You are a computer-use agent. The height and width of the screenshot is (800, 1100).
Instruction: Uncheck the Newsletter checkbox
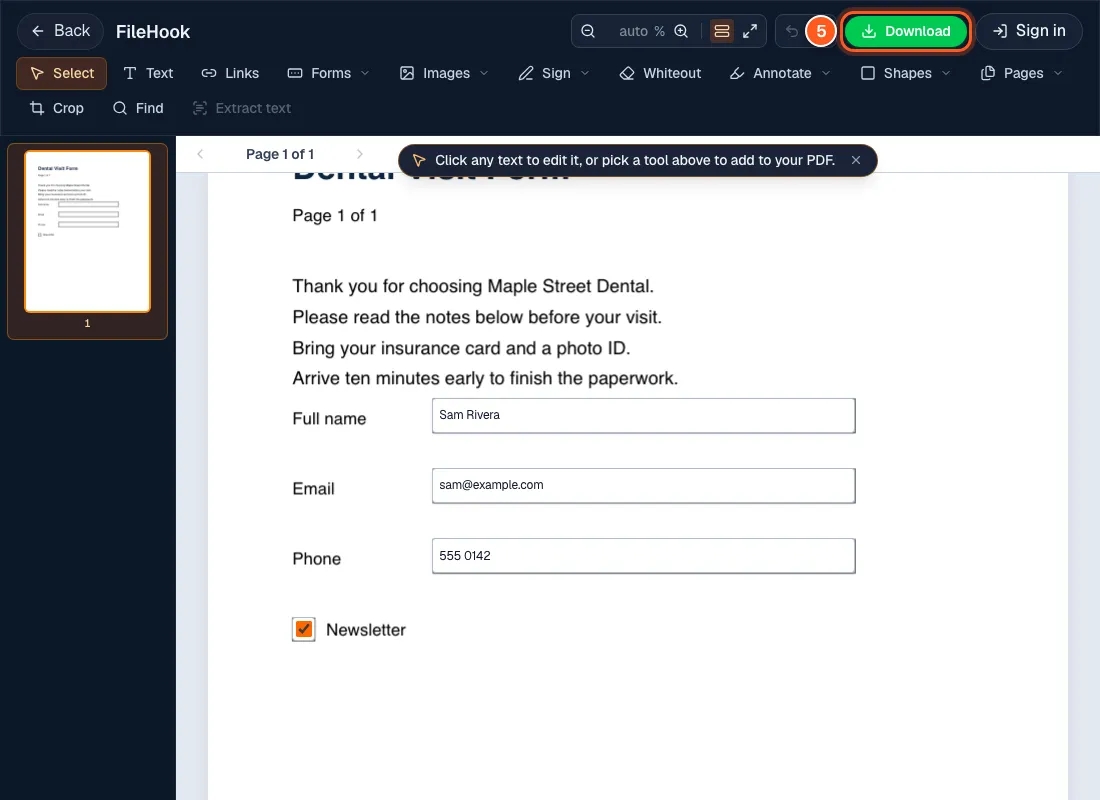pos(304,629)
